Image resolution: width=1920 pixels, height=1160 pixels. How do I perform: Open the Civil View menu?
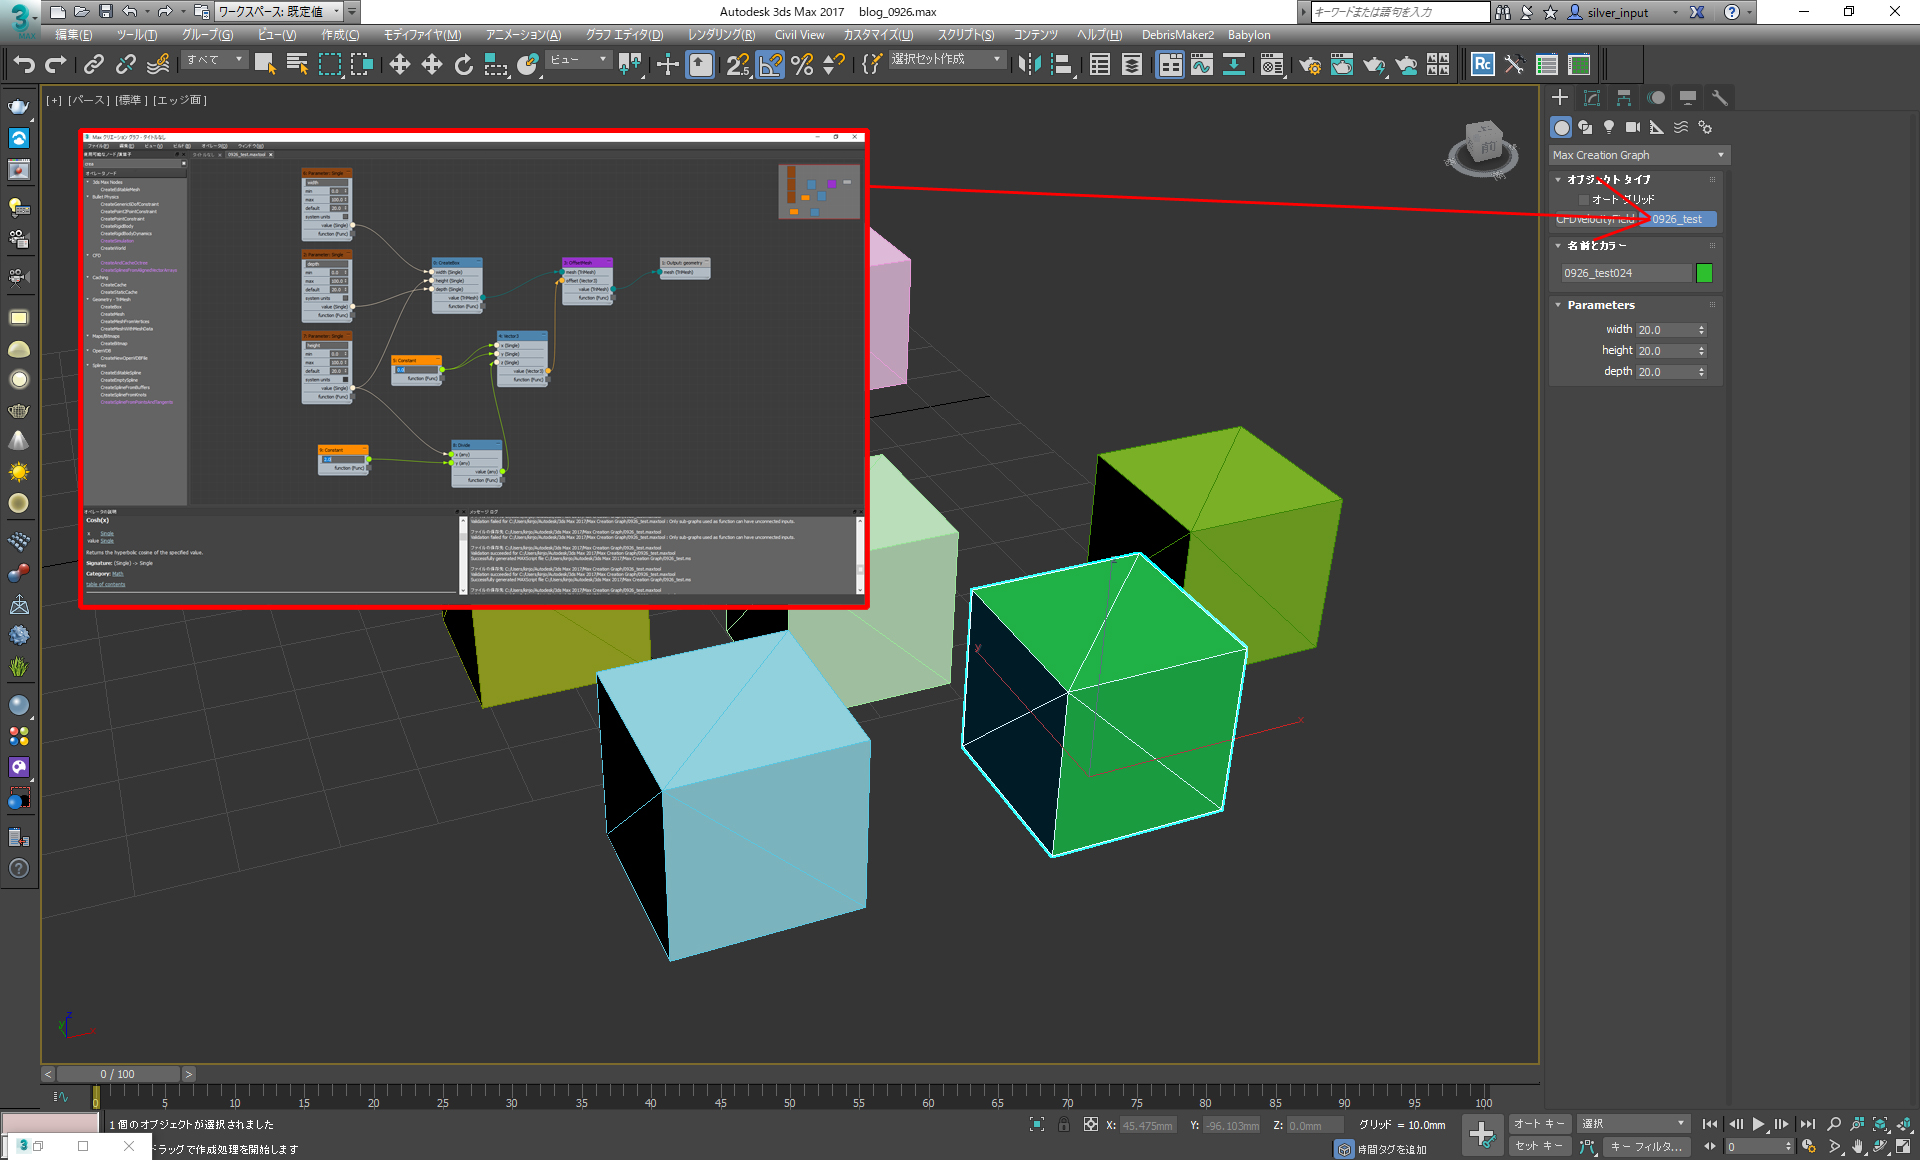799,35
